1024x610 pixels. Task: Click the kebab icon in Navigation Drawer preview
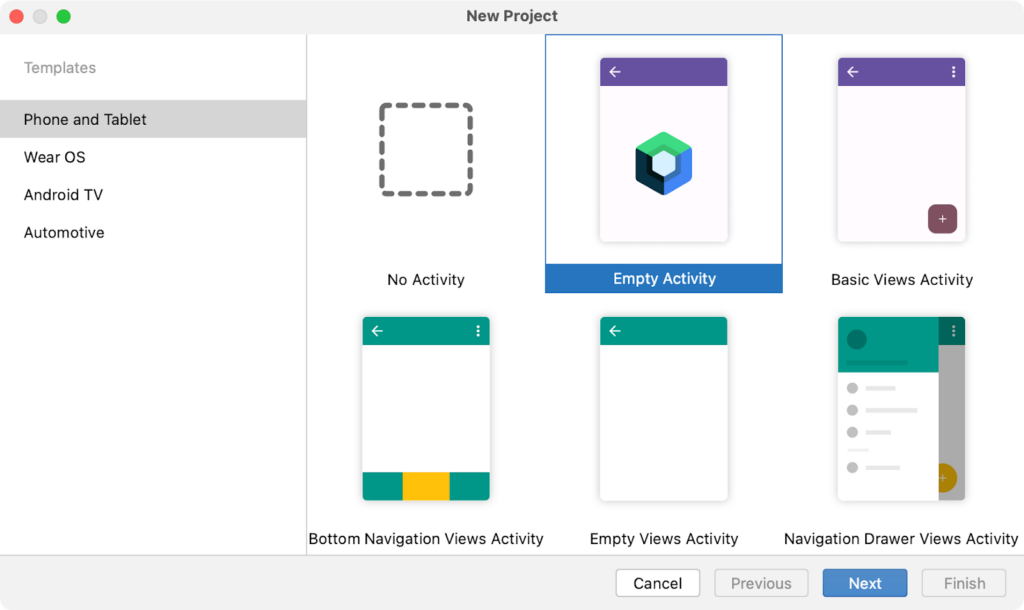pos(953,330)
